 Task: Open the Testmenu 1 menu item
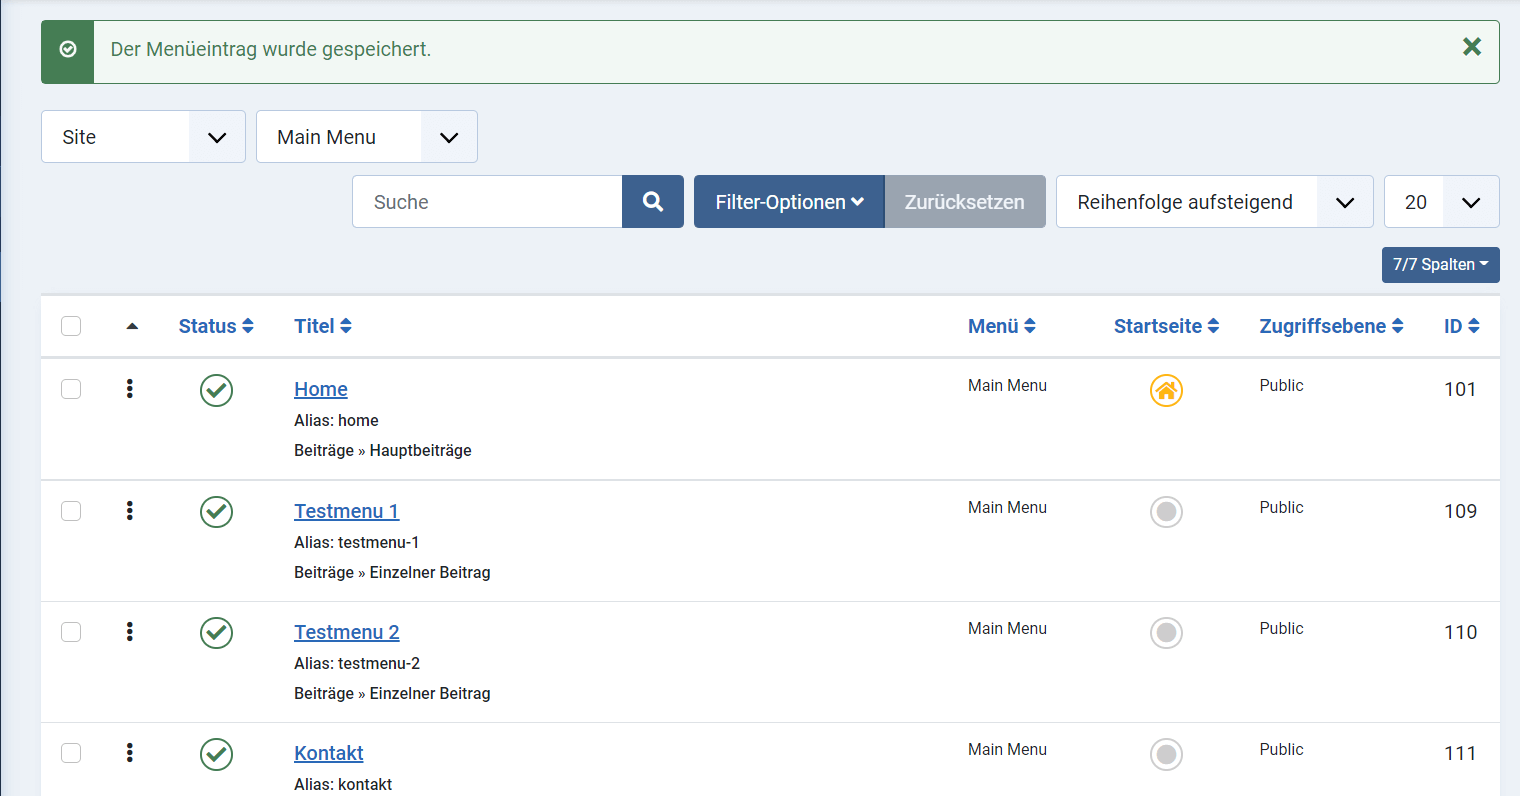click(346, 511)
